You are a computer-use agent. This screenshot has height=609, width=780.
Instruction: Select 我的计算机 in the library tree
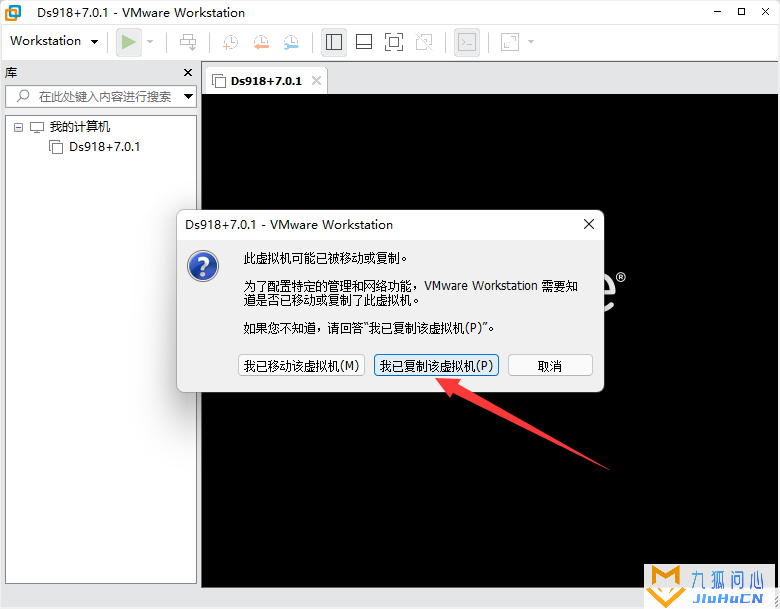tap(80, 127)
